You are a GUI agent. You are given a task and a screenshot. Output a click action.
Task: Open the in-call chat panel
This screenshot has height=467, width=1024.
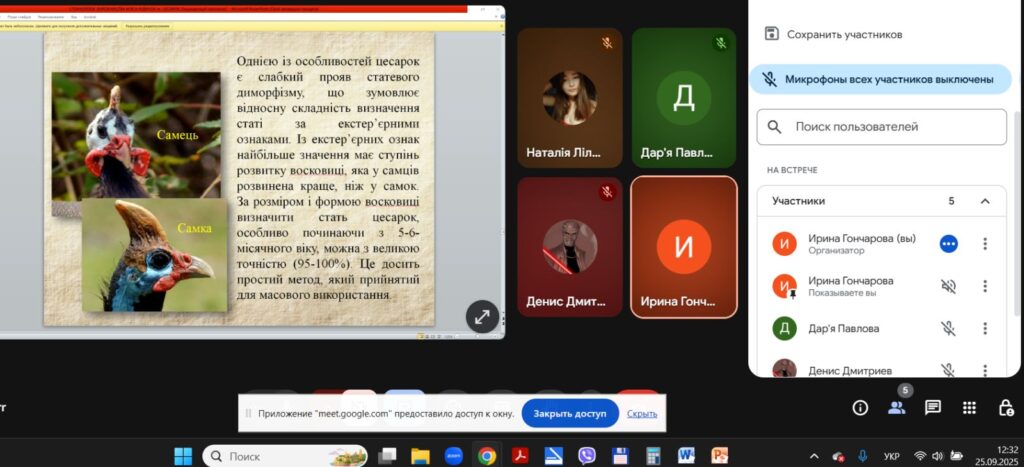(x=932, y=407)
